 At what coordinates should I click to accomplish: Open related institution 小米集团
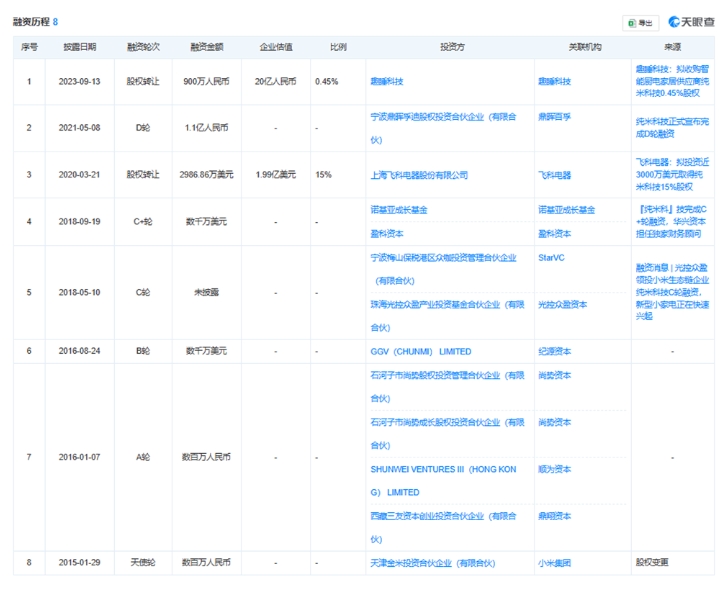pyautogui.click(x=554, y=563)
